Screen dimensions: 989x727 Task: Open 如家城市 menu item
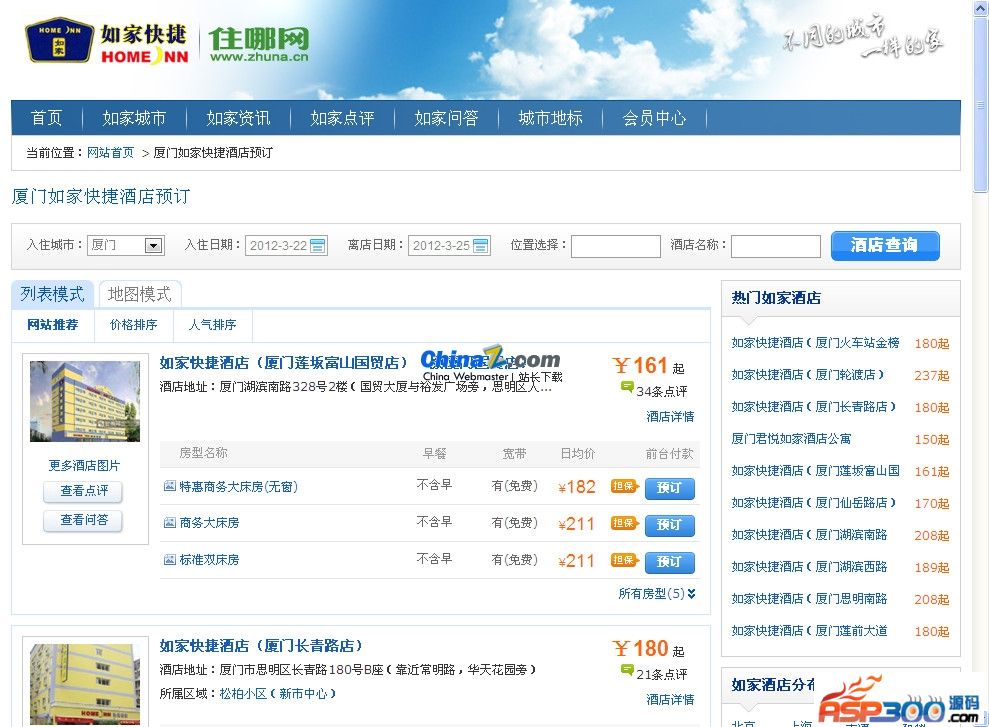(x=134, y=118)
